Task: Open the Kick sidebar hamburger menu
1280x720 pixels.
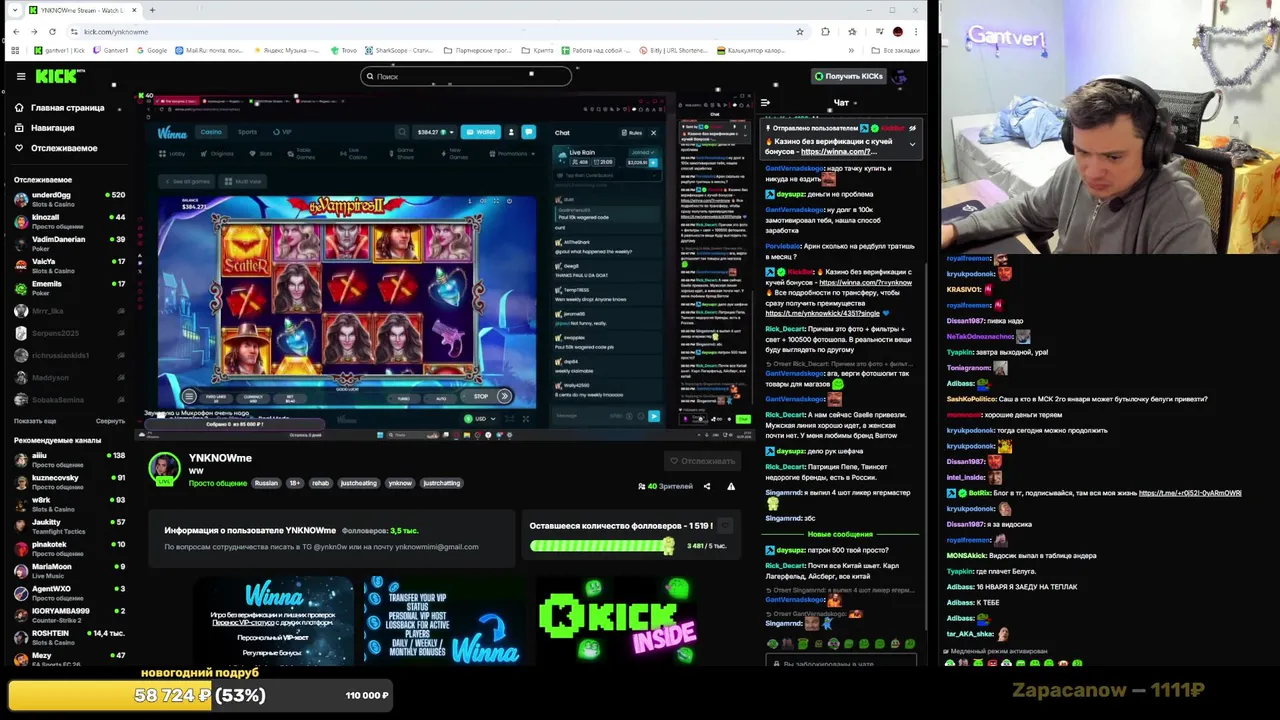Action: [x=20, y=76]
